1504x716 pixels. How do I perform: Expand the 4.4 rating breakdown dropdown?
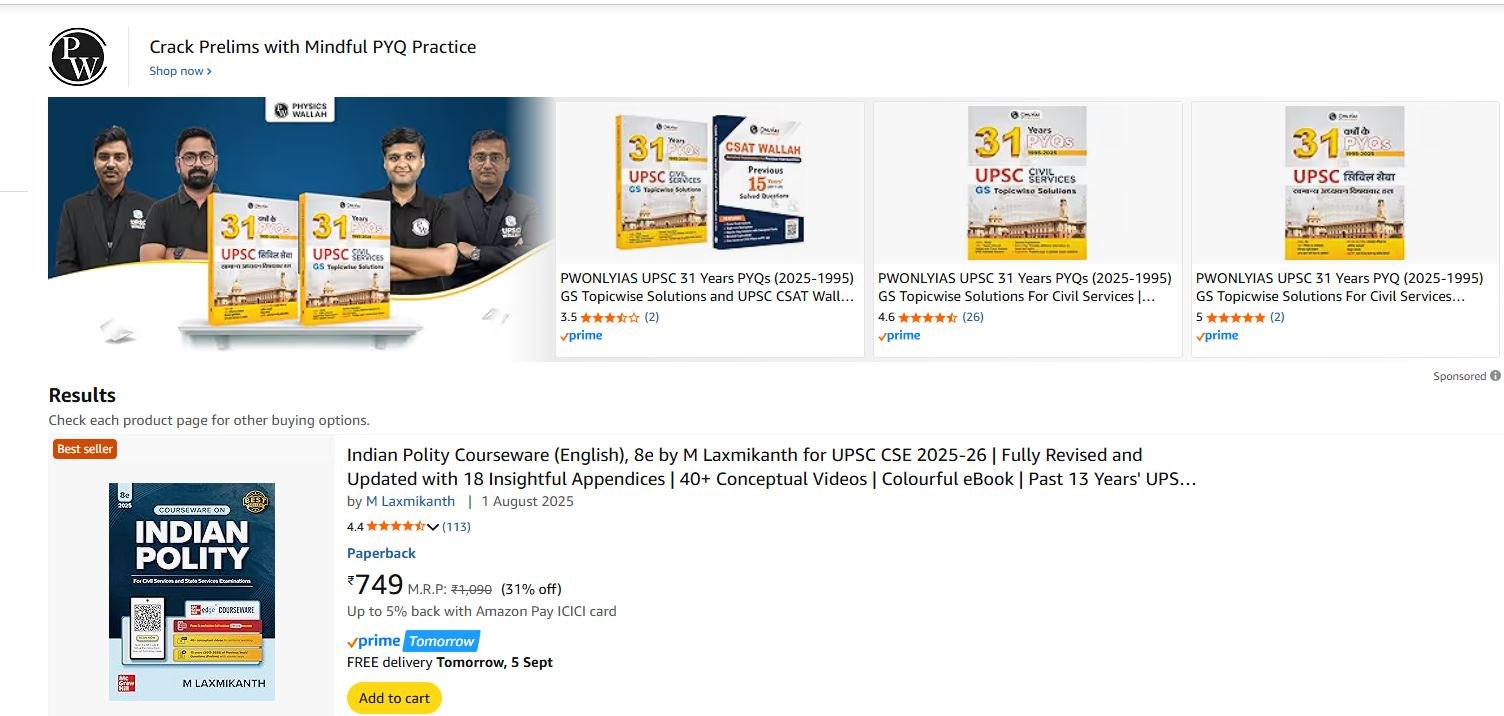[434, 524]
